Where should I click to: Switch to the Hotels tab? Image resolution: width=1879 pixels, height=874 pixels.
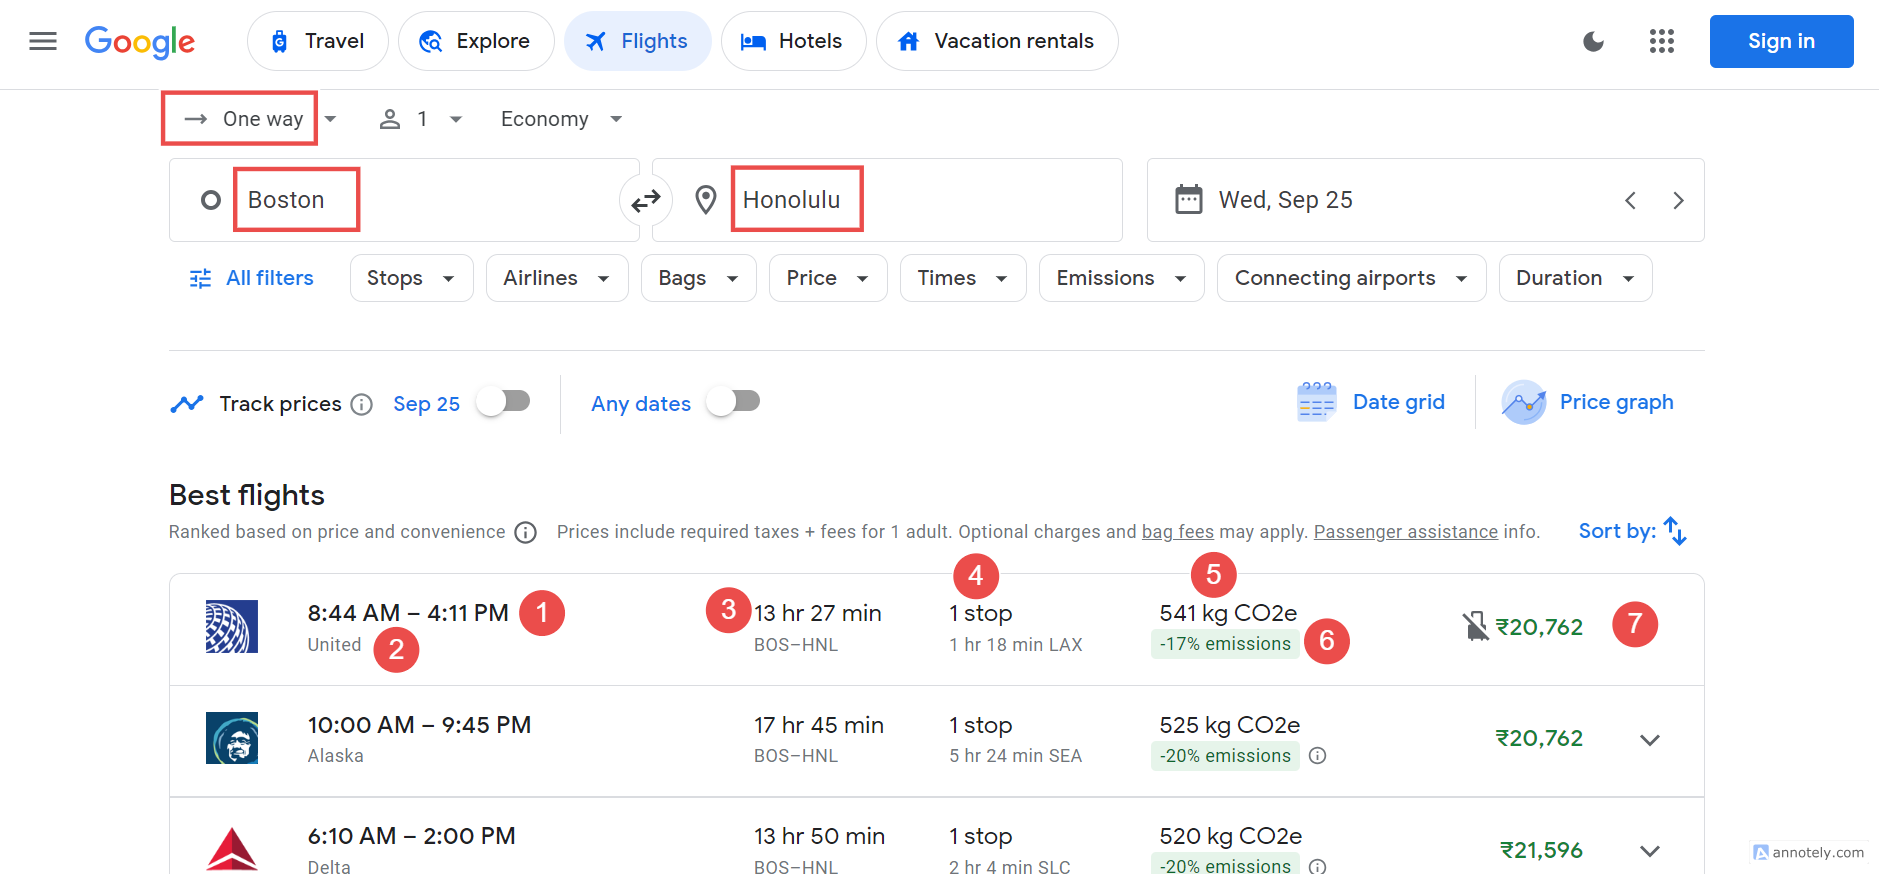[x=793, y=41]
